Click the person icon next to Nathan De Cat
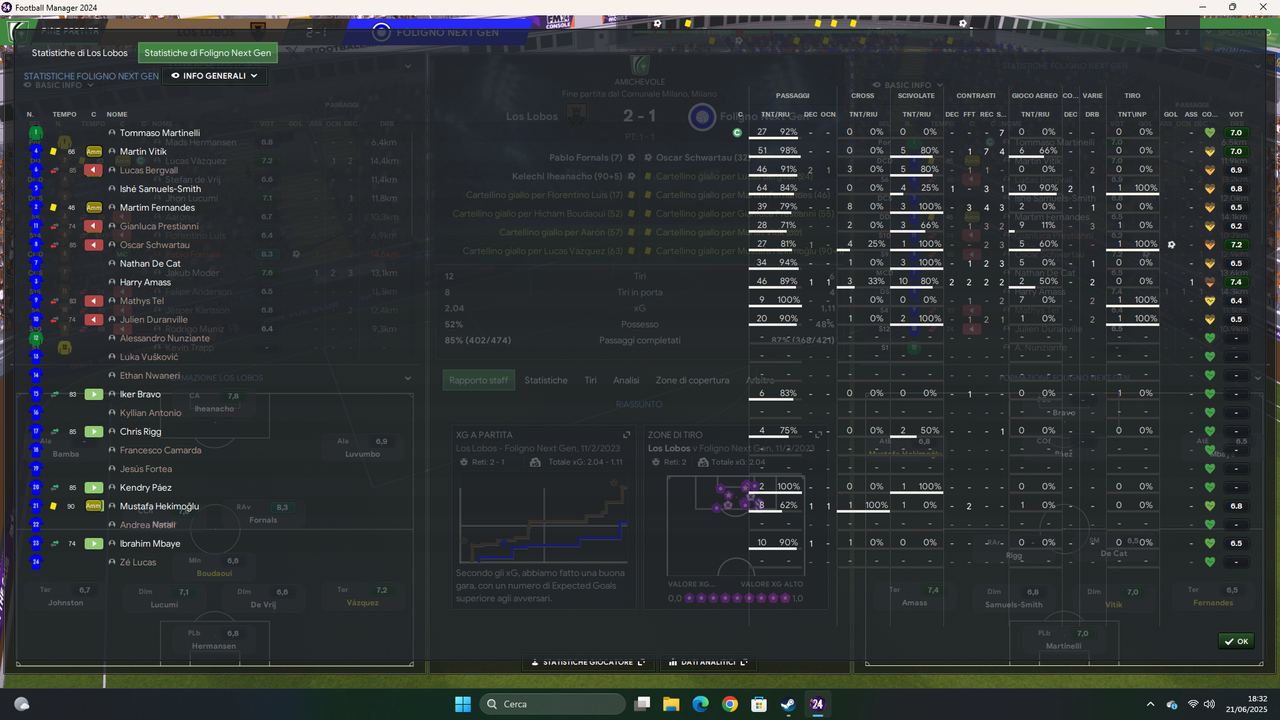The width and height of the screenshot is (1280, 720). click(x=112, y=264)
